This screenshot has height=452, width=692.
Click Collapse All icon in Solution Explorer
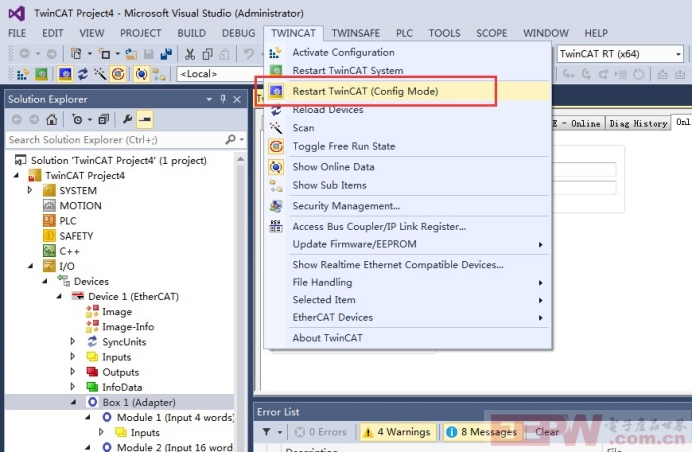tap(104, 120)
